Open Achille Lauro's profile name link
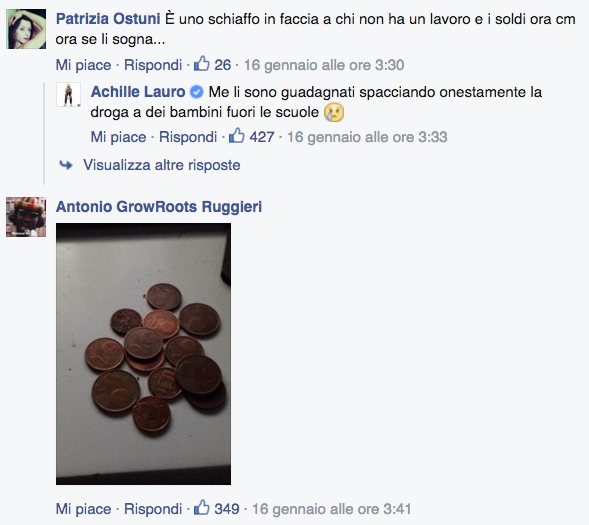The image size is (589, 525). 138,92
